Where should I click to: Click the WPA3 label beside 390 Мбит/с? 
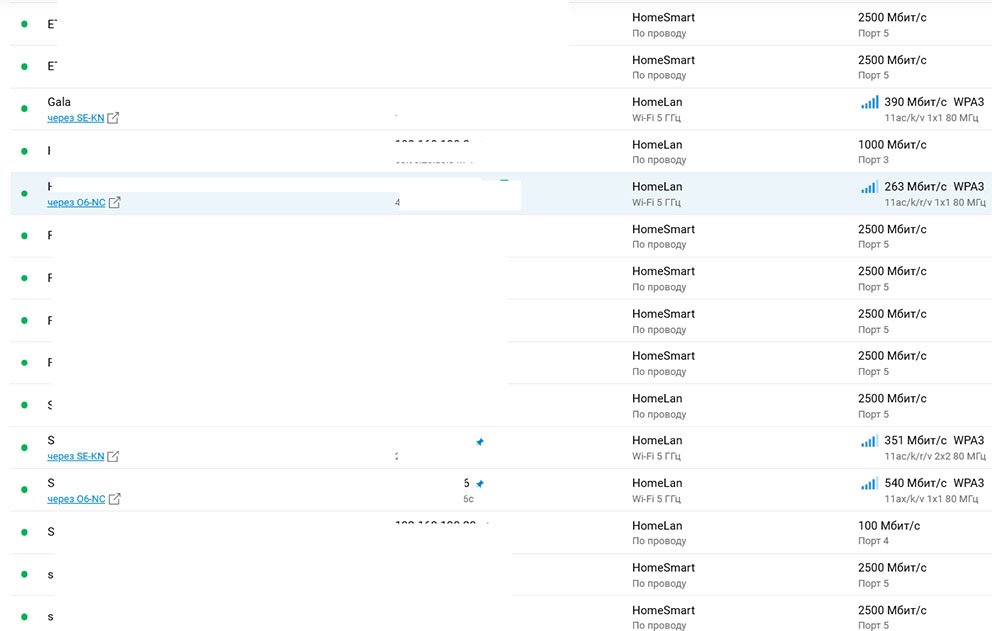pyautogui.click(x=968, y=102)
